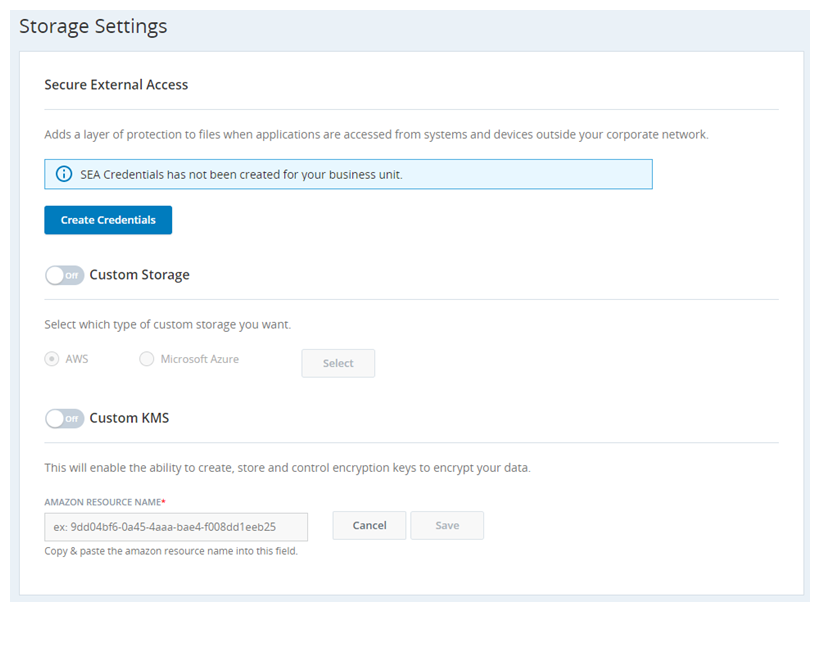Click the Cancel button
Image resolution: width=821 pixels, height=648 pixels.
pos(369,526)
